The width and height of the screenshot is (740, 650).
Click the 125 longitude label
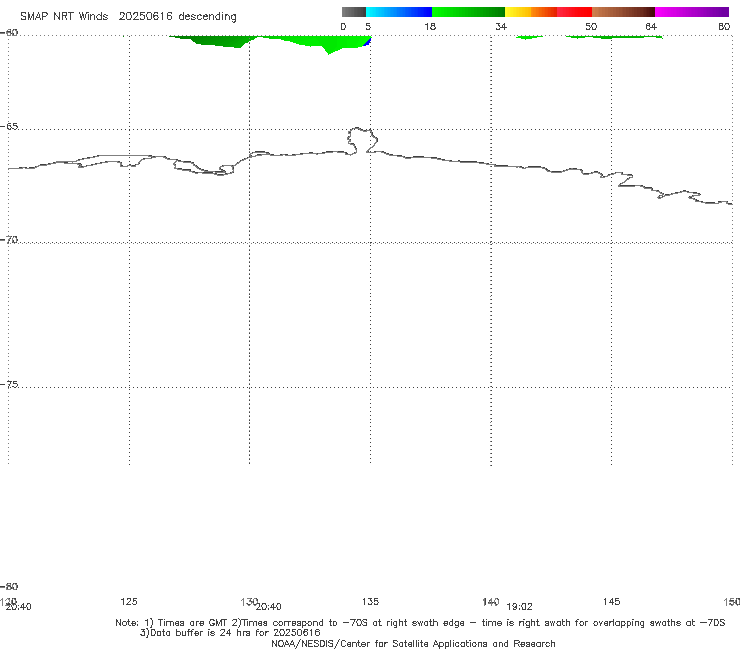pos(129,601)
